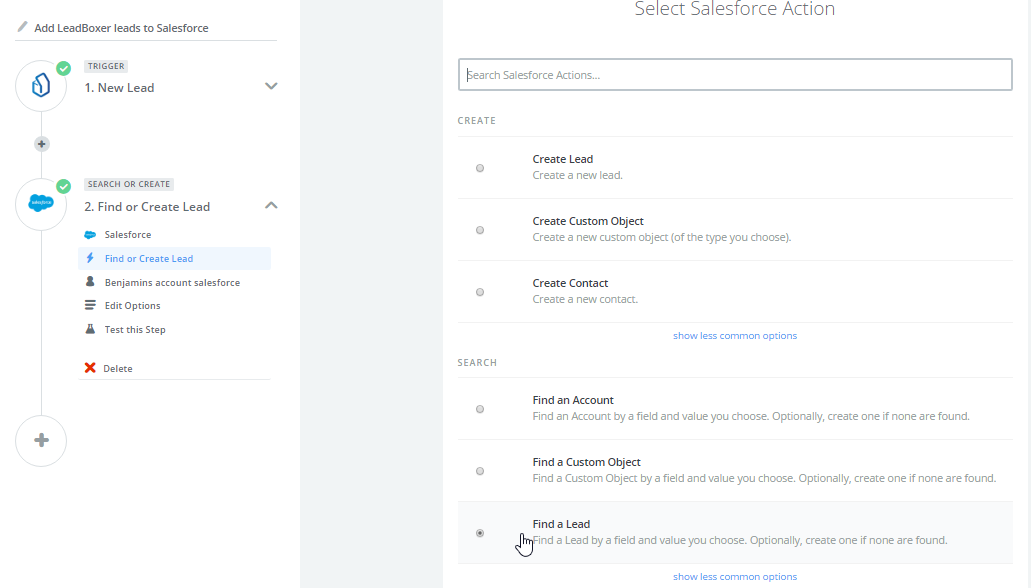Add a new step with the large plus
Image resolution: width=1031 pixels, height=588 pixels.
point(41,441)
